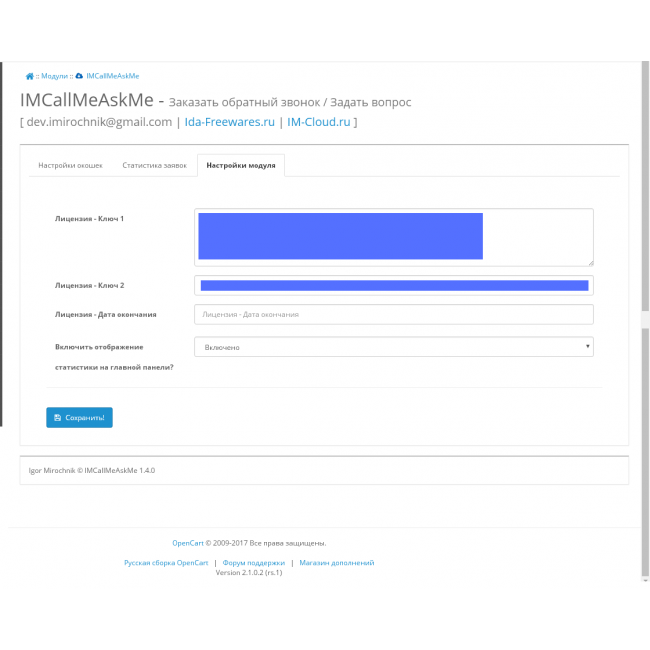
Task: Click the home icon in breadcrumb
Action: coord(30,76)
